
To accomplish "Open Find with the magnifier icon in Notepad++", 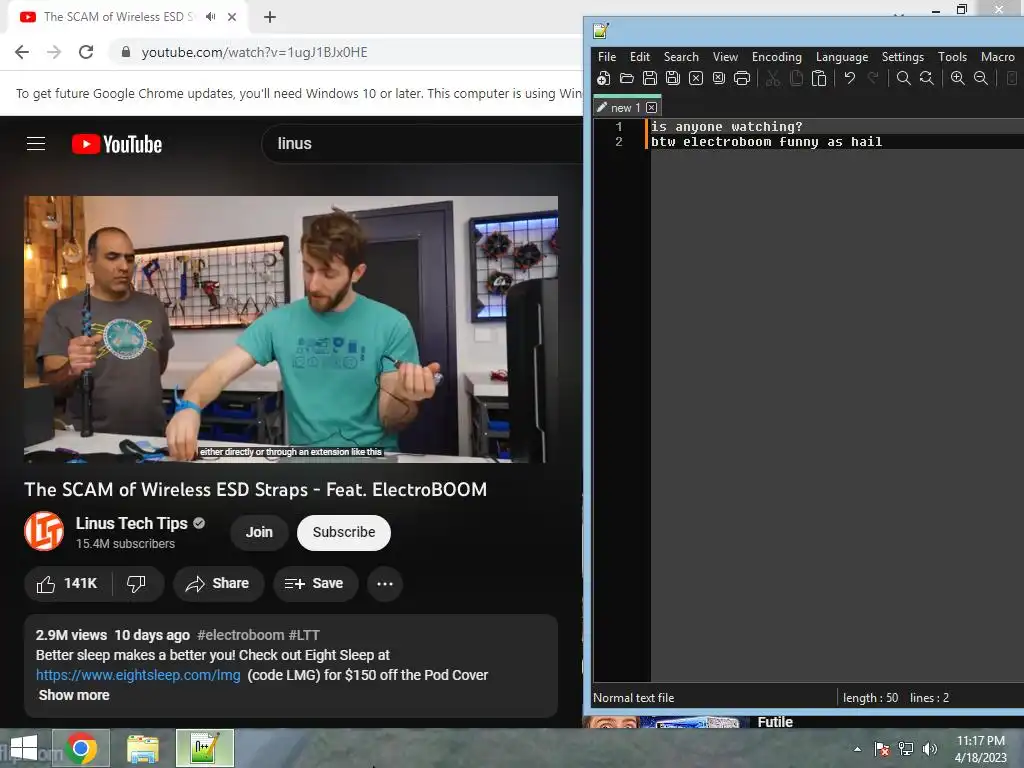I will pos(903,78).
